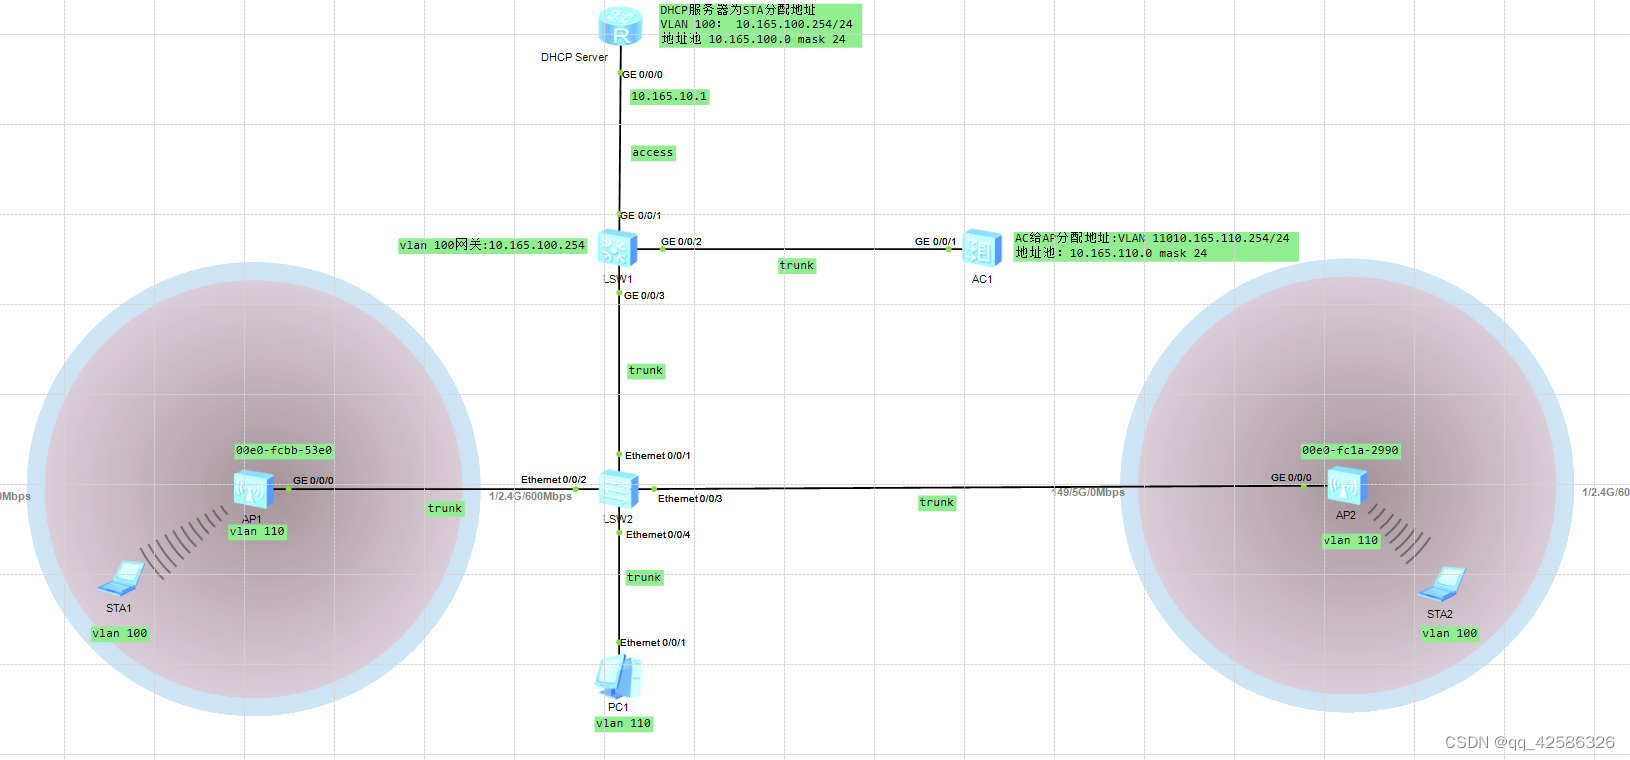Select the 00e0-fcbb-53e0 MAC label
This screenshot has height=760, width=1630.
pos(284,451)
